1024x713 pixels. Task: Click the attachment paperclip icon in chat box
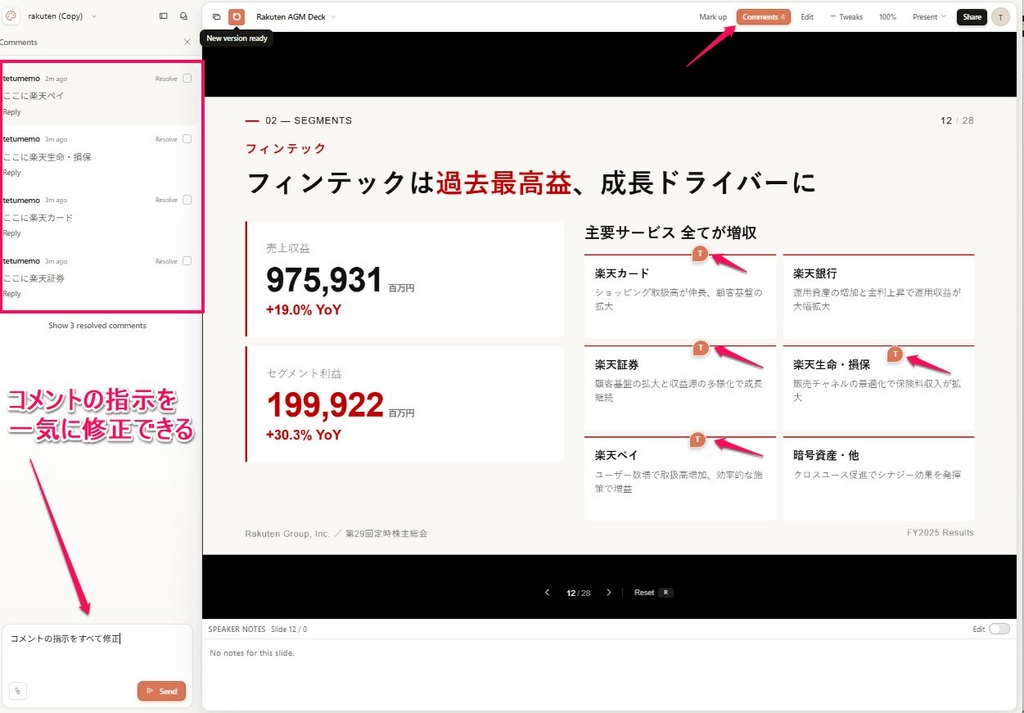[x=18, y=691]
